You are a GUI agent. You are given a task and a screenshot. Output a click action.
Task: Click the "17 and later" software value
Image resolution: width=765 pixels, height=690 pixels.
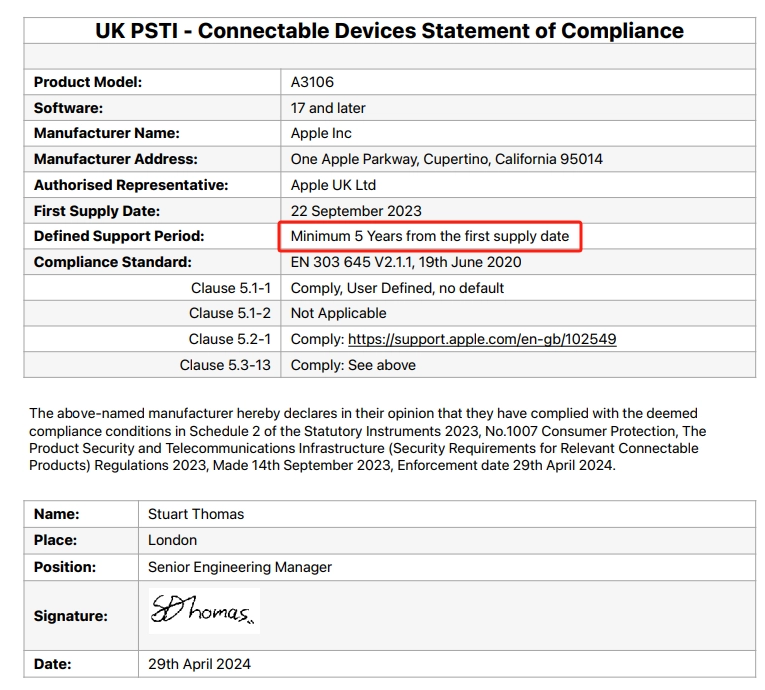[328, 108]
